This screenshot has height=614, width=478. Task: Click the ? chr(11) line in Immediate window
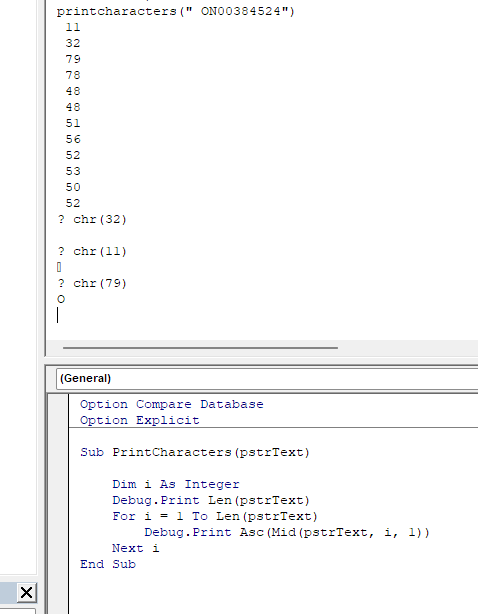tap(92, 251)
